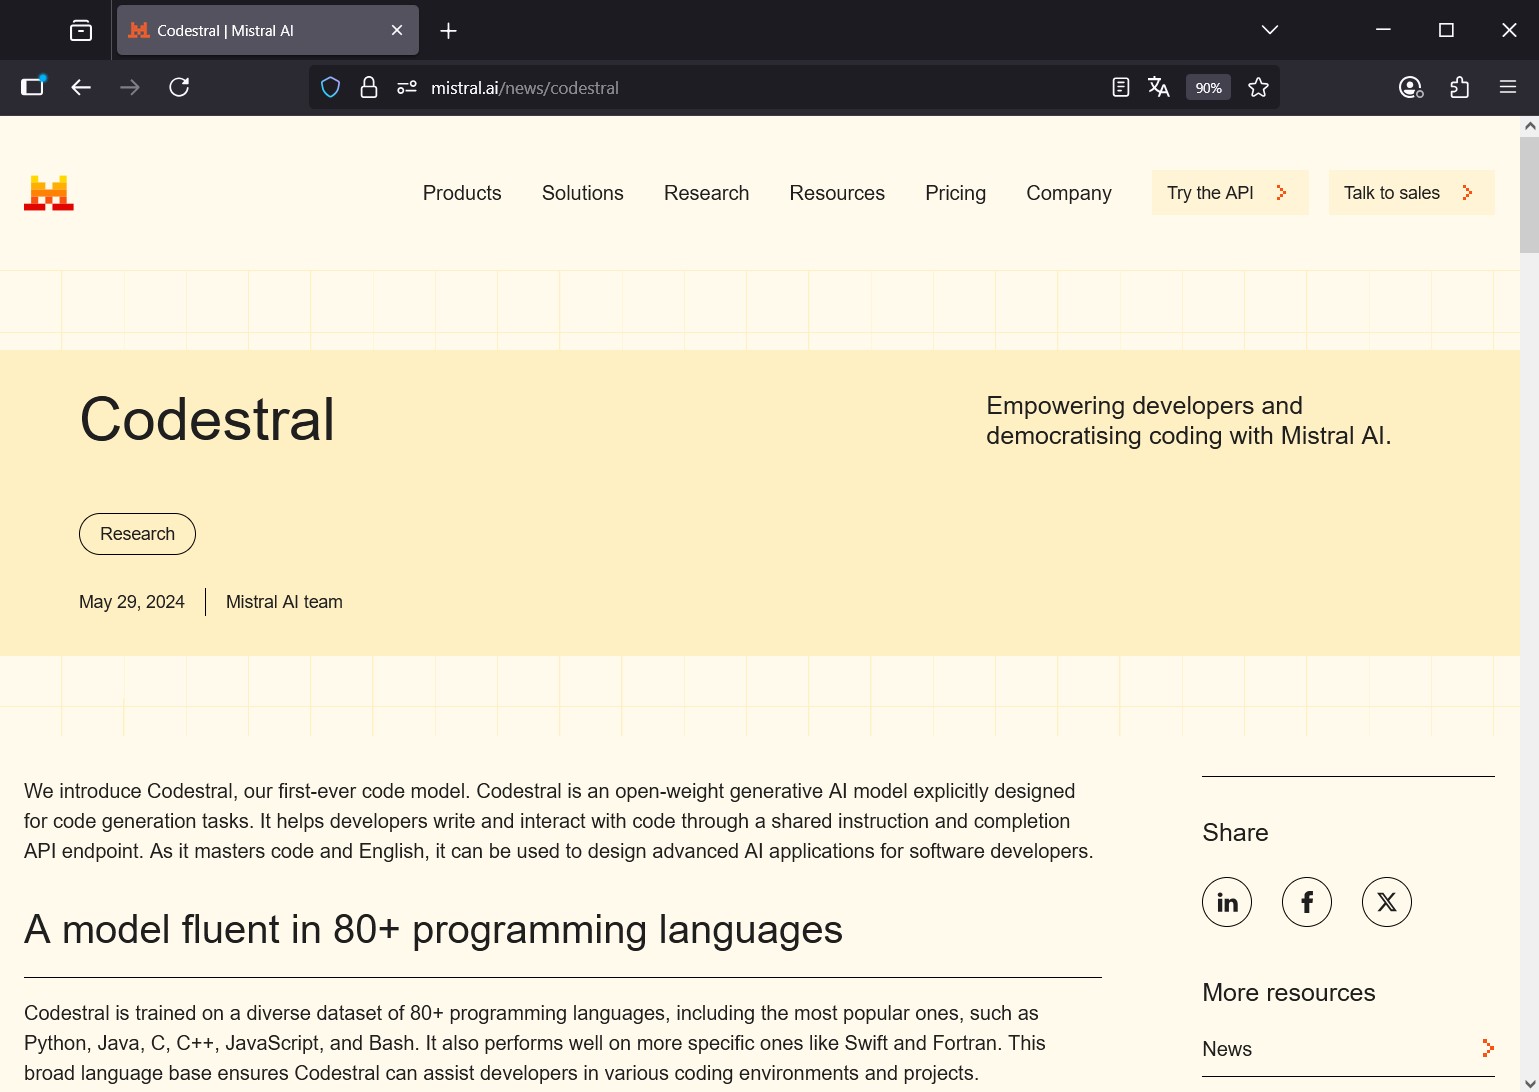
Task: Open the translate page icon
Action: 1159,88
